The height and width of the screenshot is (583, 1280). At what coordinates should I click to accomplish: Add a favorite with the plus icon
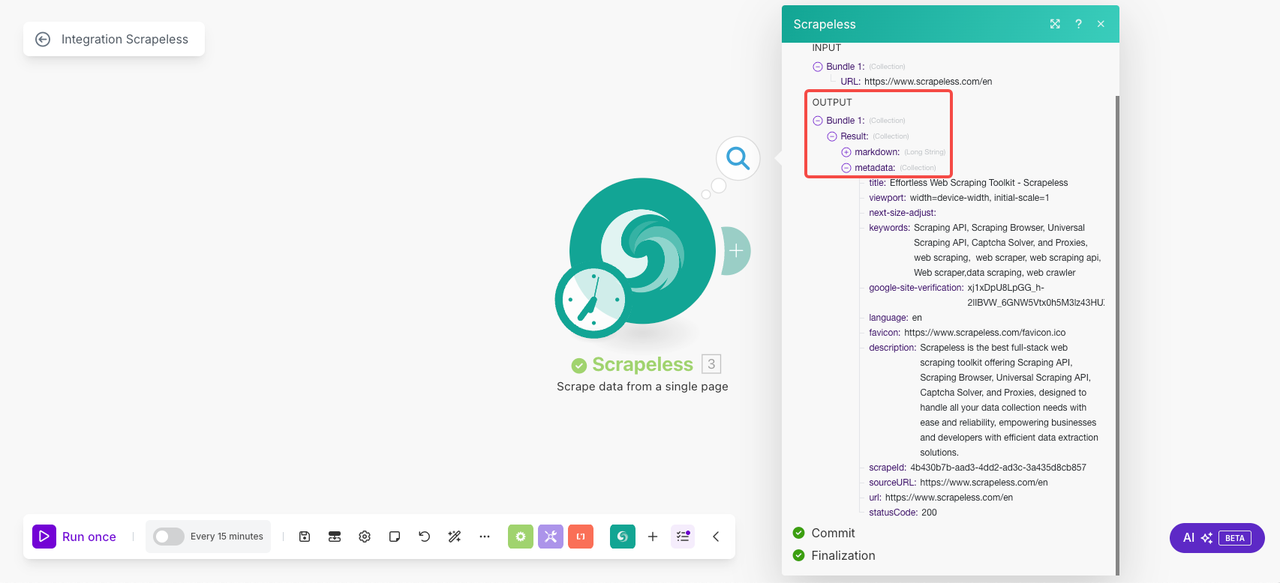653,537
